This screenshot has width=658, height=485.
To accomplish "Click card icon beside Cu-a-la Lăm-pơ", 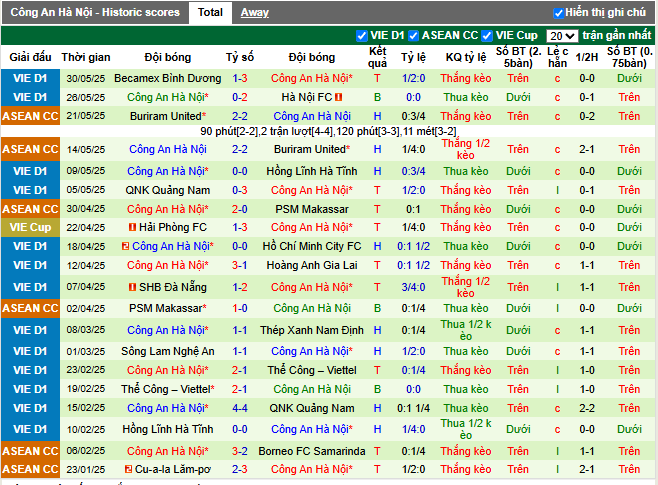I will click(128, 469).
